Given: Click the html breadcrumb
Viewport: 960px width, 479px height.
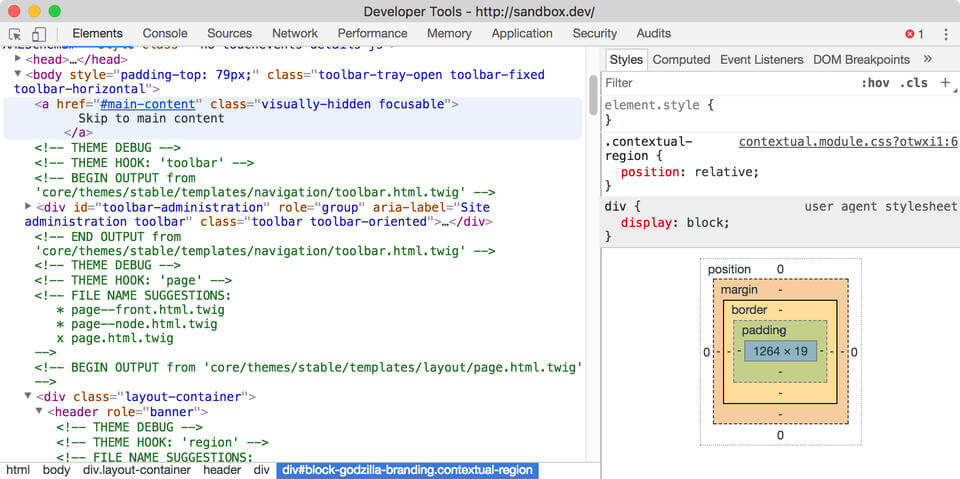Looking at the screenshot, I should pyautogui.click(x=18, y=470).
